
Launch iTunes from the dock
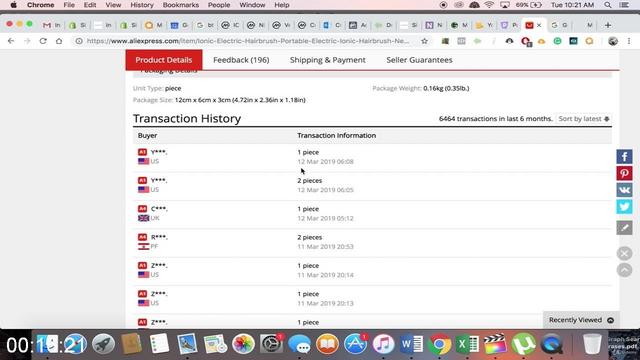pos(383,344)
